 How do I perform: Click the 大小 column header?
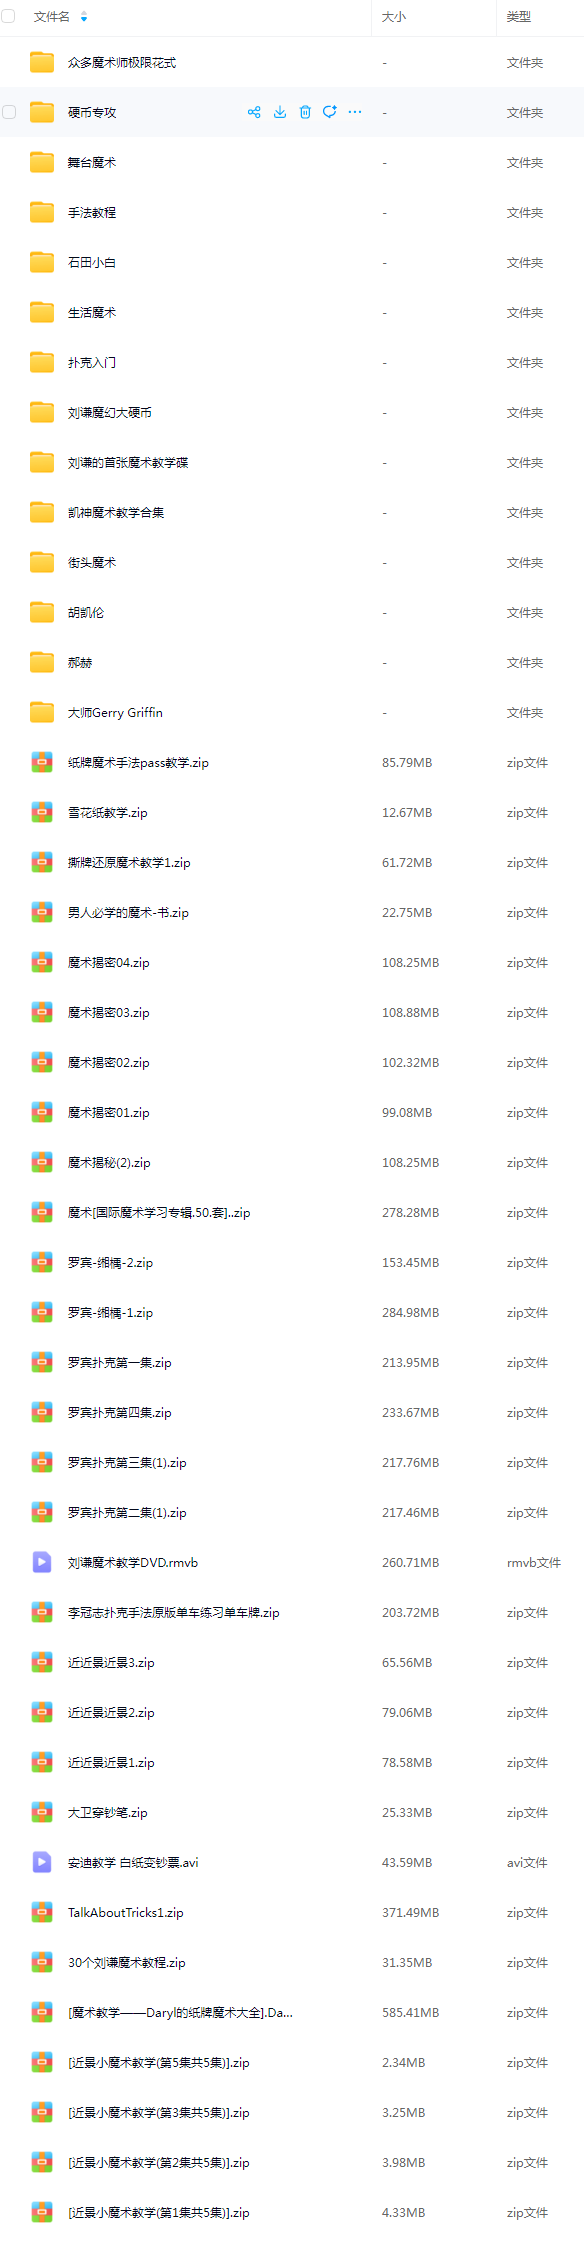(x=394, y=17)
